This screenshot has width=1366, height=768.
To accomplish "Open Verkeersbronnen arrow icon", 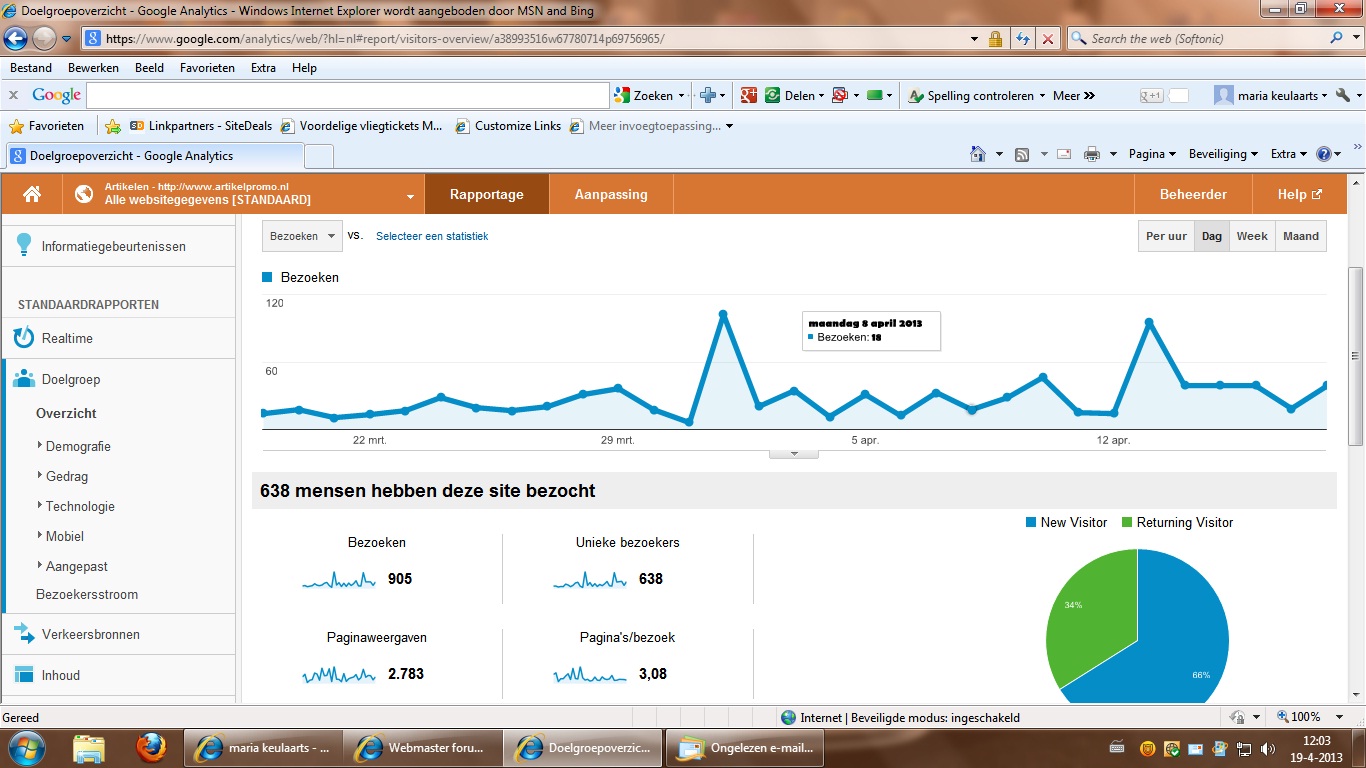I will 24,634.
